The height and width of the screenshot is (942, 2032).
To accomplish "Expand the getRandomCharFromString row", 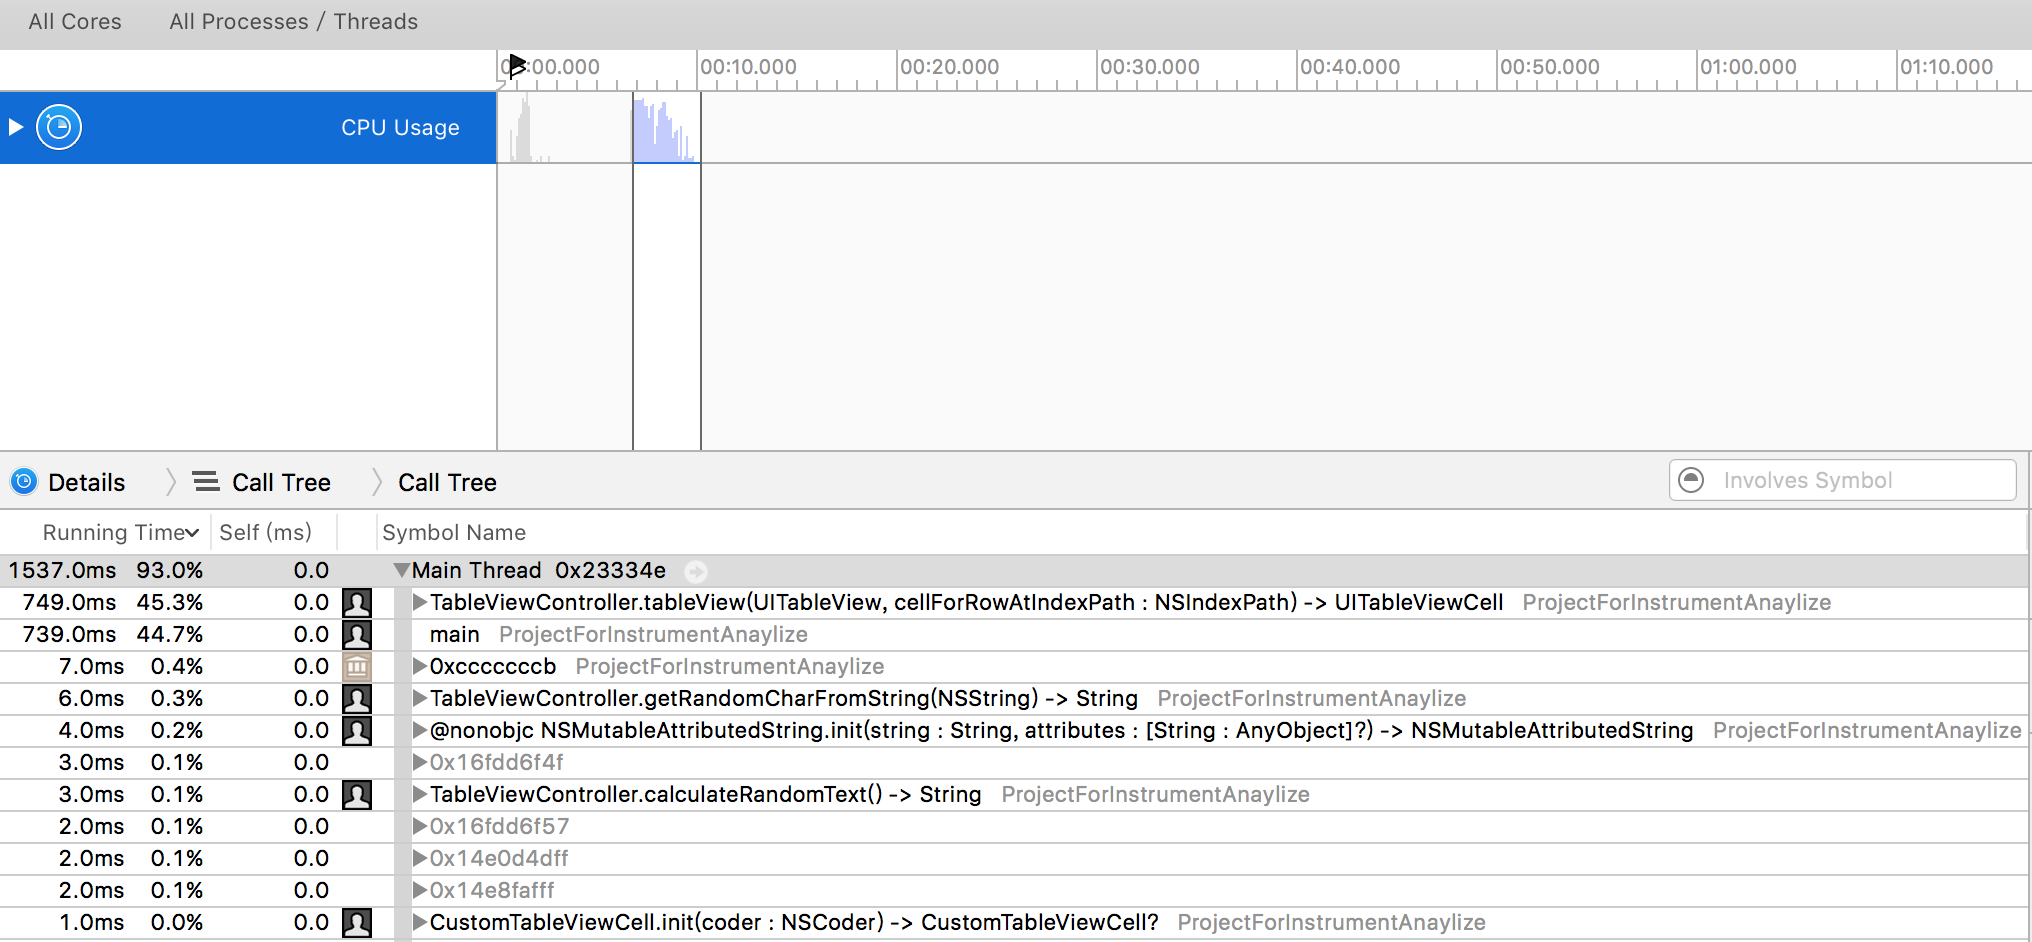I will pyautogui.click(x=420, y=698).
